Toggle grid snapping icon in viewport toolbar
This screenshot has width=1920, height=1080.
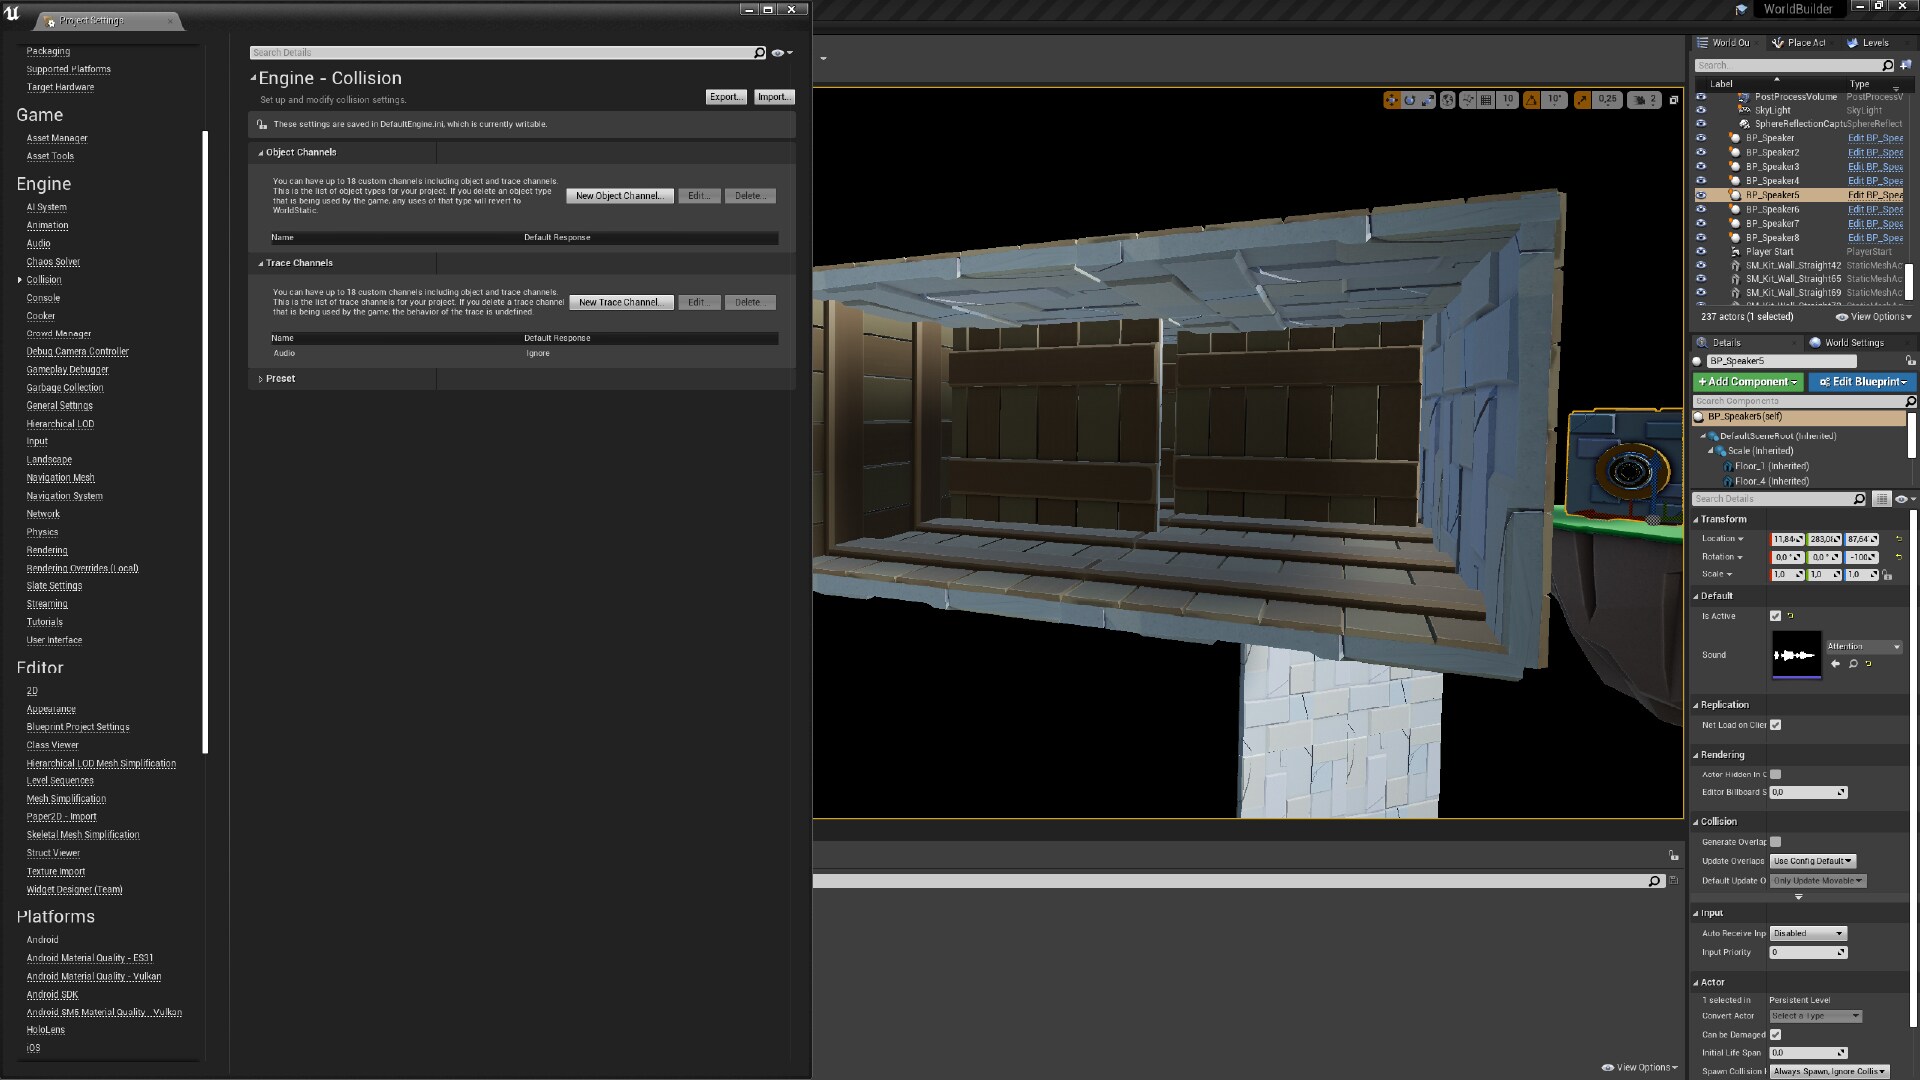1486,100
